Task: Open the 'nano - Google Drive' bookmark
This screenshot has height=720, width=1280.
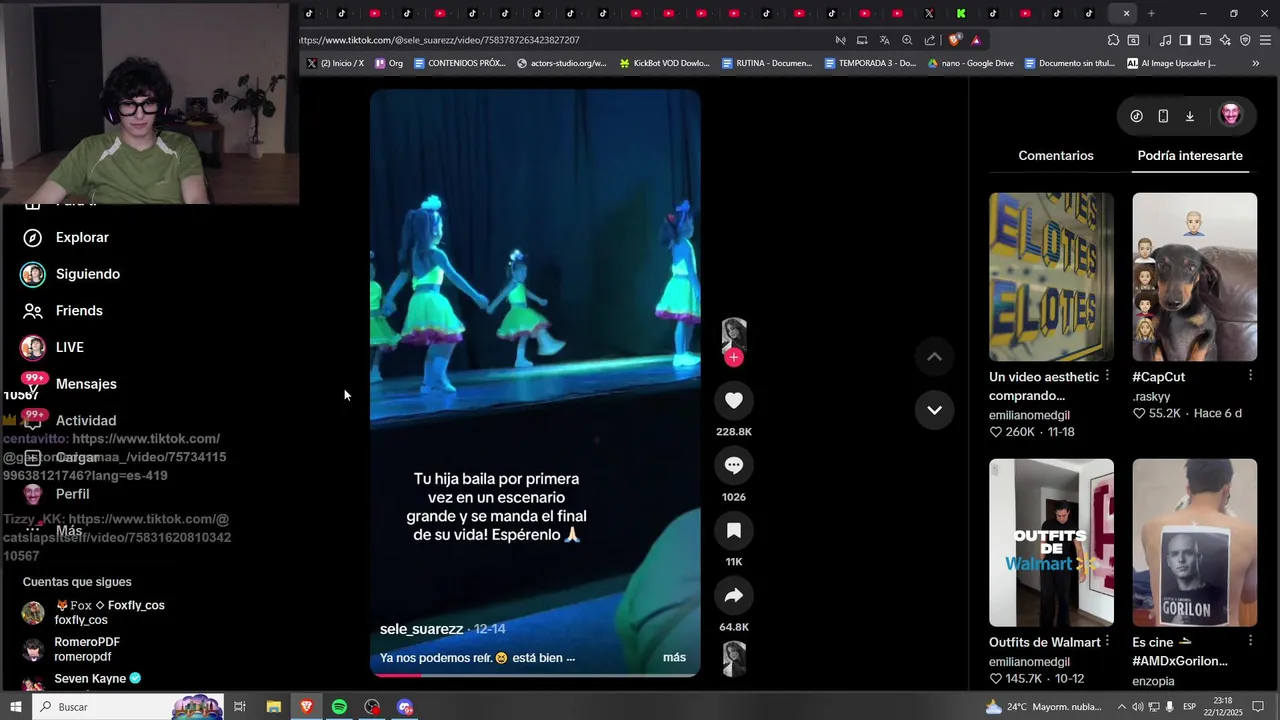Action: (970, 63)
